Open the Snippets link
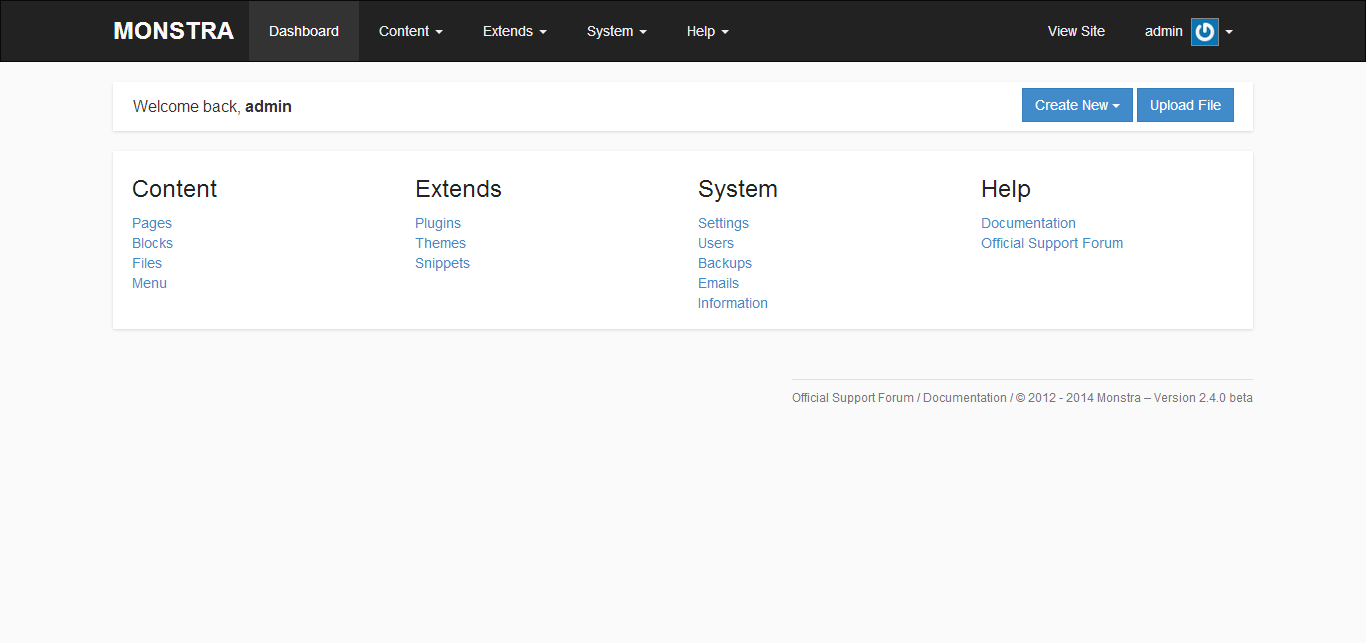Screen dimensions: 1366x643 tap(442, 263)
